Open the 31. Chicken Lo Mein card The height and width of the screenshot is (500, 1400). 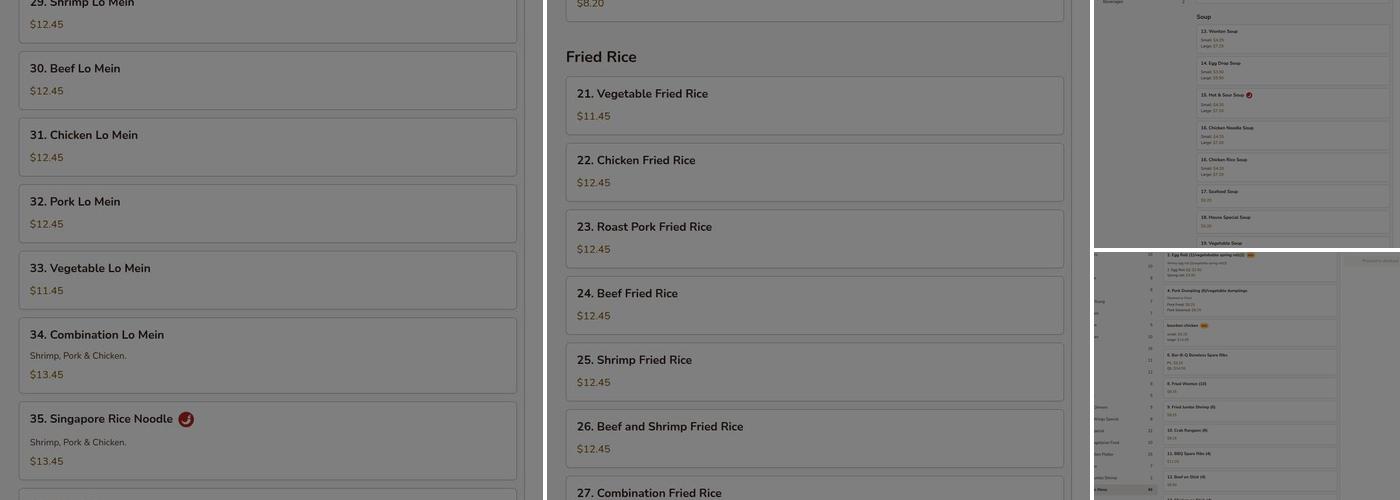(267, 146)
